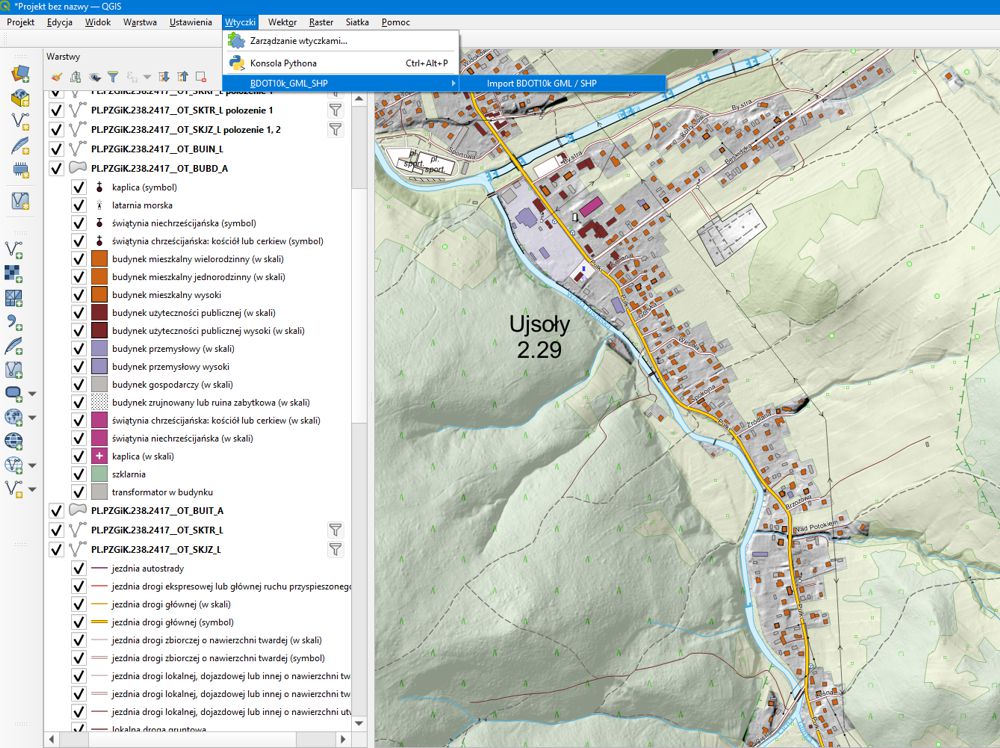Create a new virtual layer
This screenshot has width=1000, height=748.
(20, 201)
